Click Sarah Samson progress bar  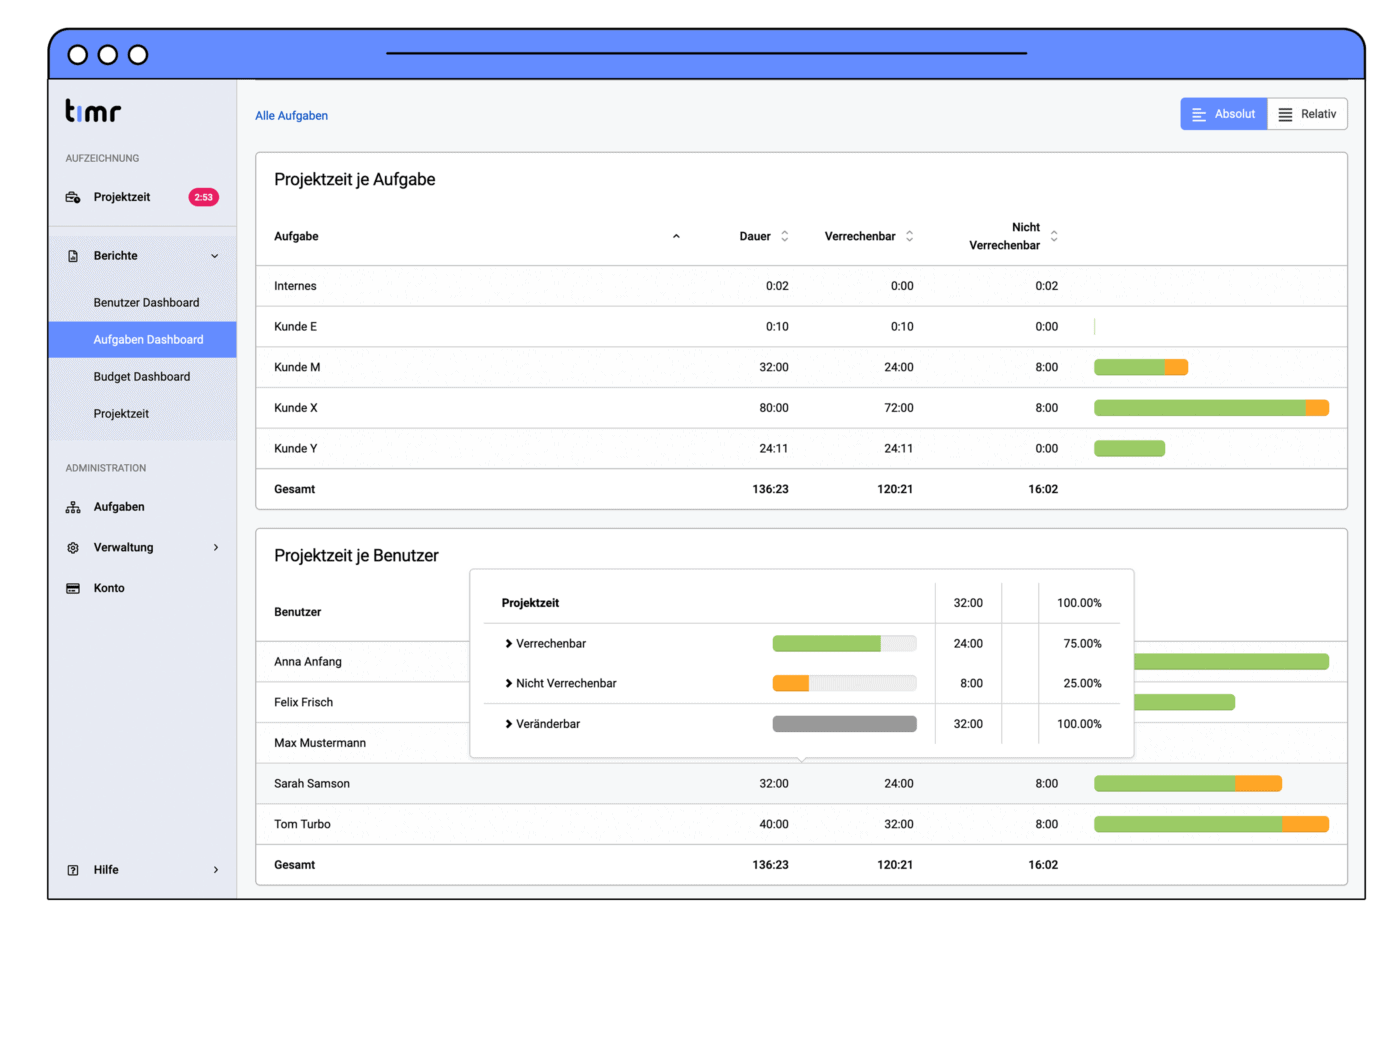coord(1188,784)
